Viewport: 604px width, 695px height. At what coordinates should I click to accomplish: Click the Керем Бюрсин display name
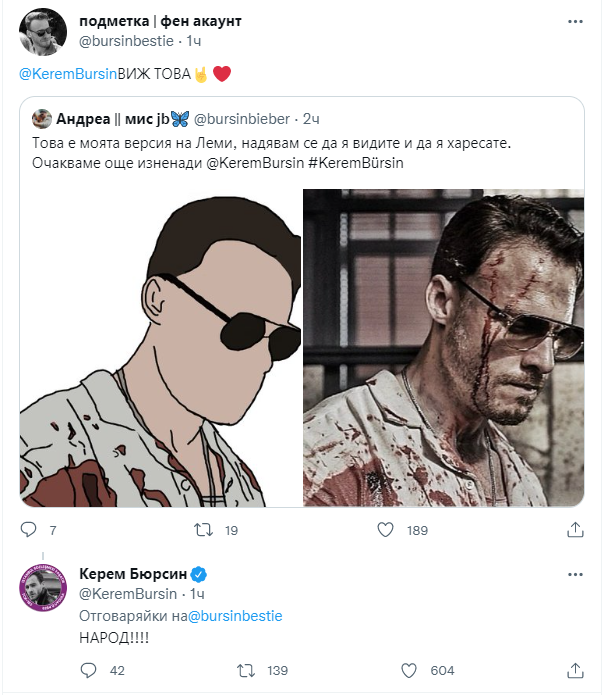(131, 575)
